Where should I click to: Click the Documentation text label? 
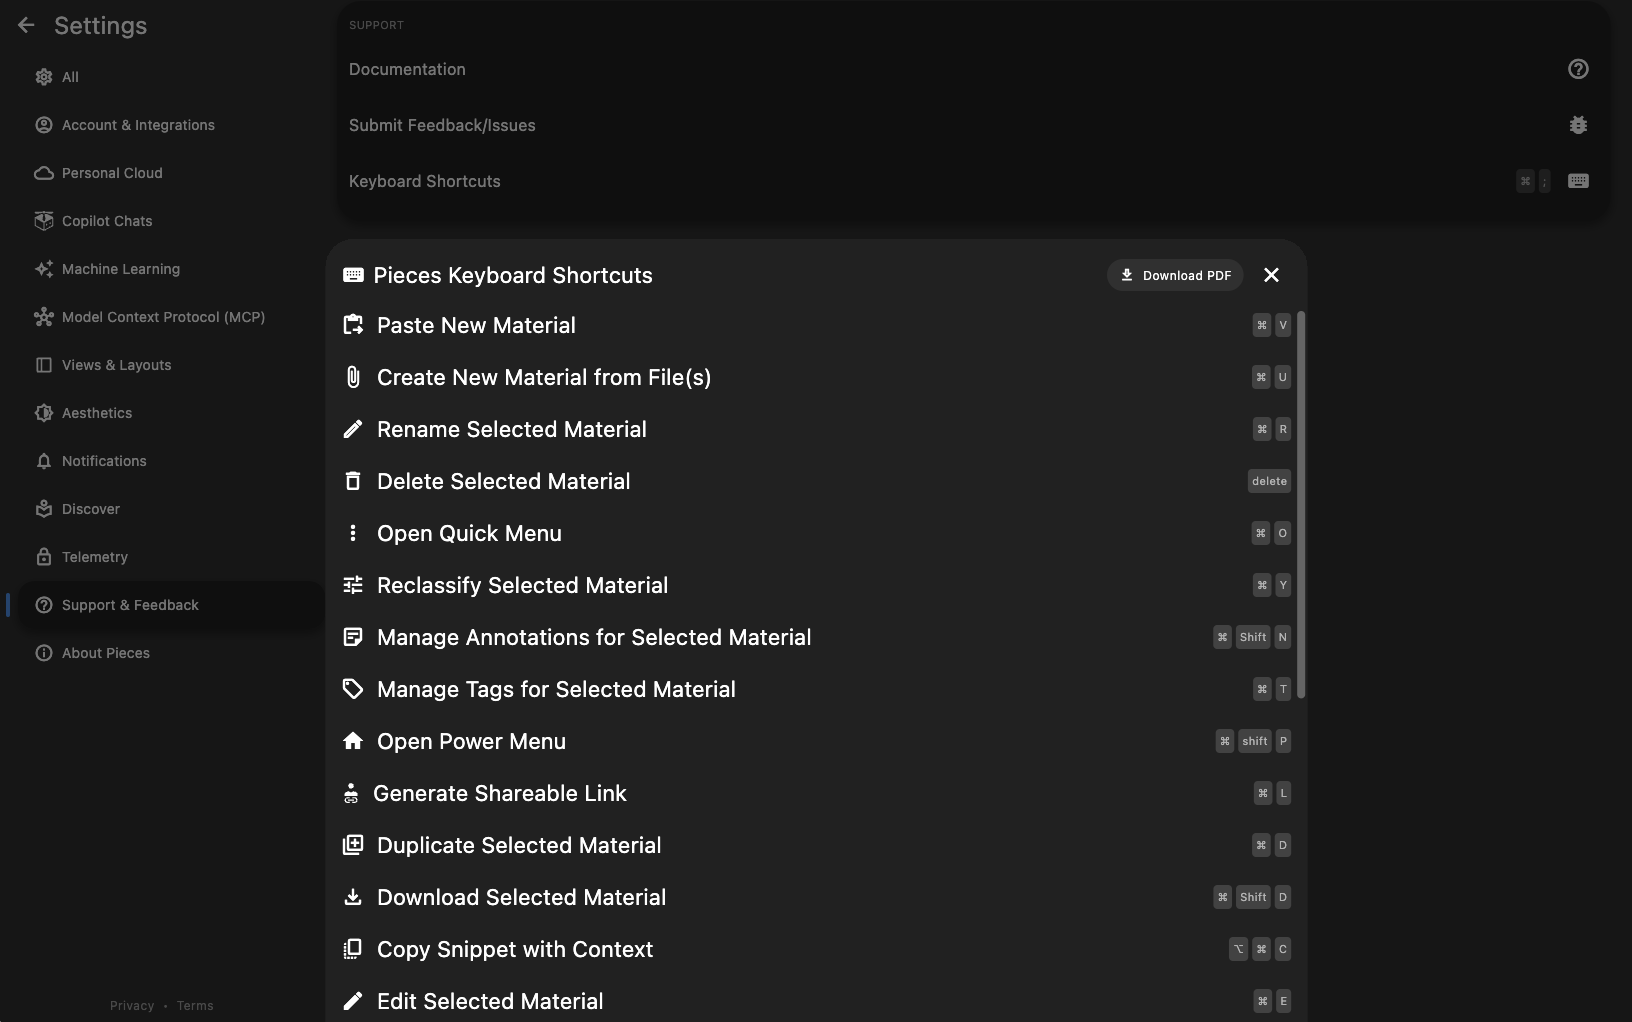407,69
